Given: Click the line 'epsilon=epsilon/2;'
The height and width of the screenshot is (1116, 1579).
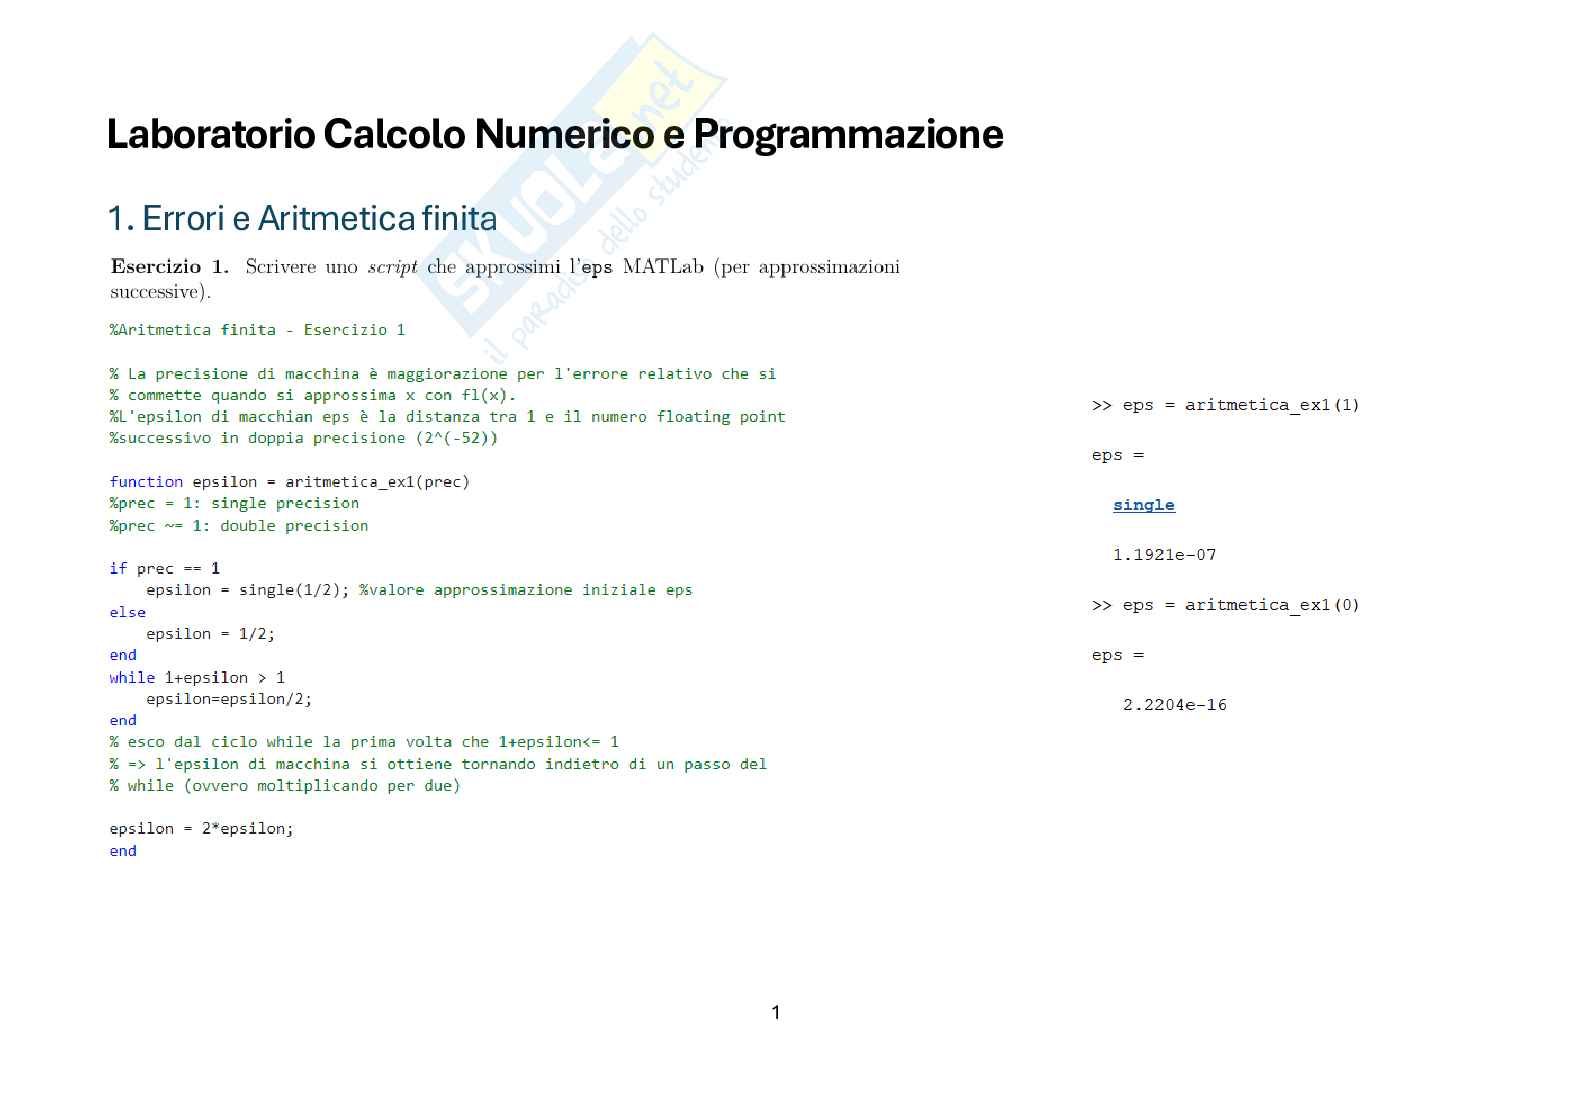Looking at the screenshot, I should (228, 699).
